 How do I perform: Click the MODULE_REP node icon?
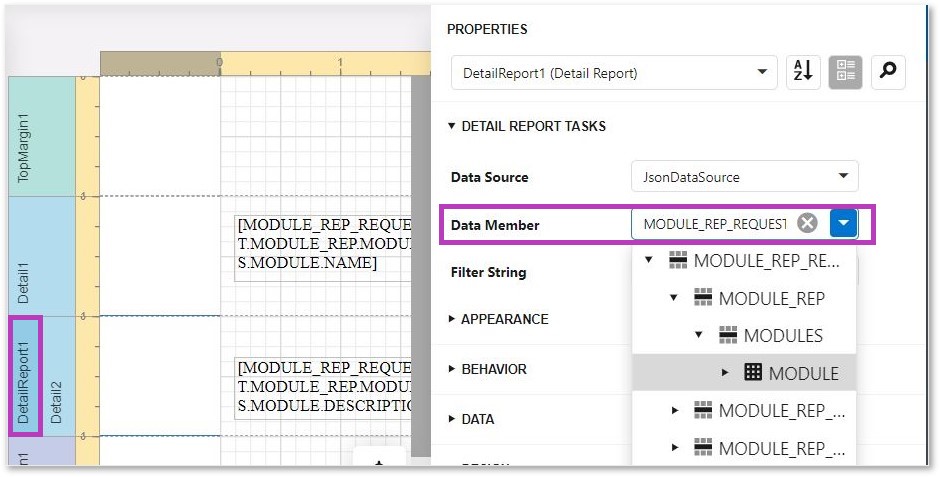point(702,298)
